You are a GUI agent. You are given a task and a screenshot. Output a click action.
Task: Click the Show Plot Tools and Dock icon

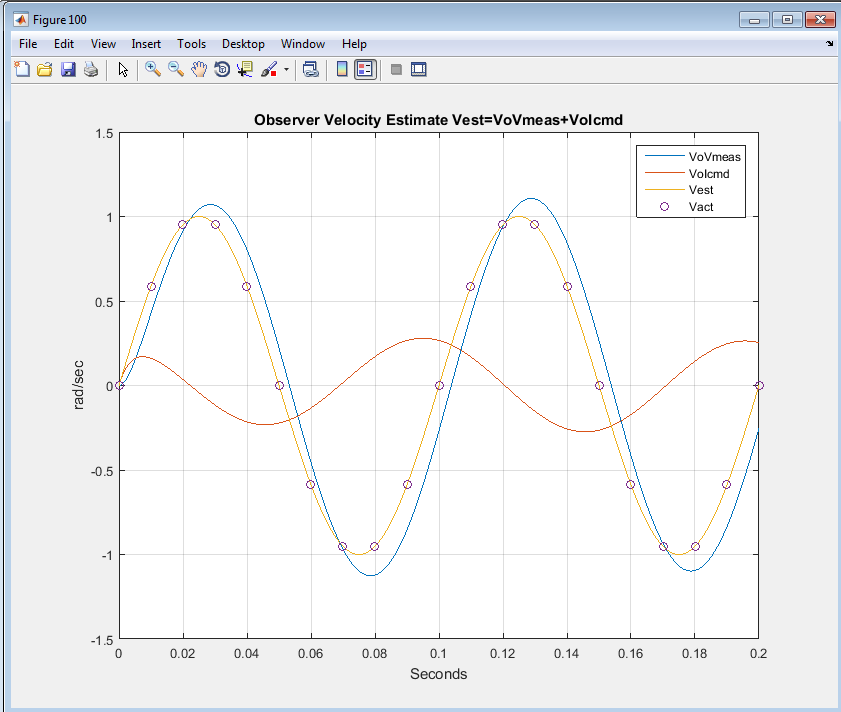pyautogui.click(x=418, y=69)
